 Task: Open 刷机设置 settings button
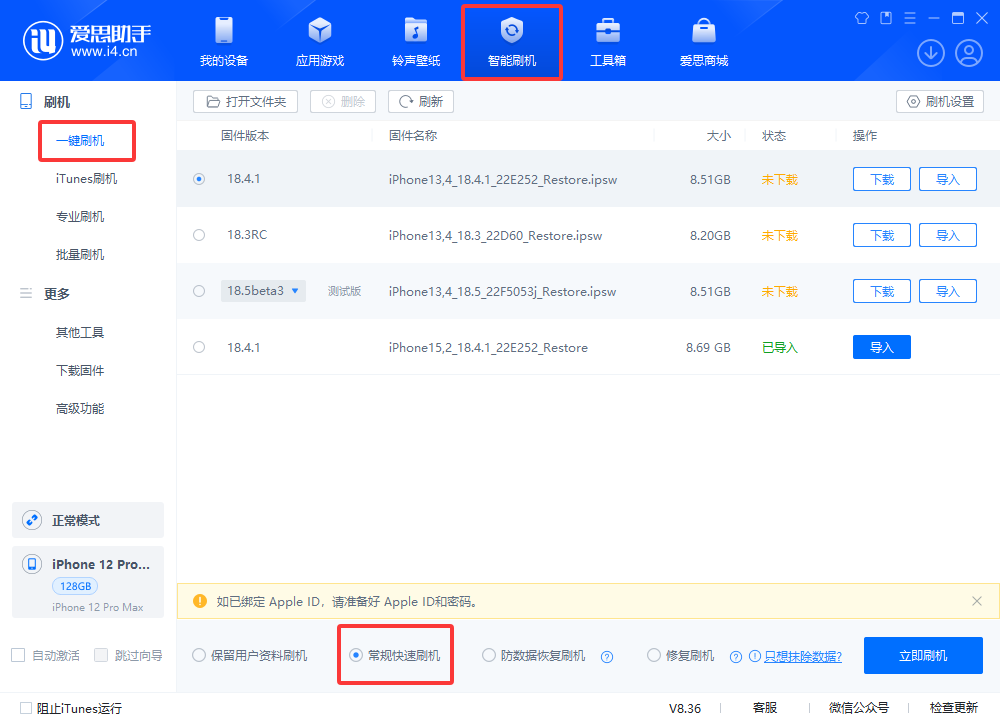[940, 101]
